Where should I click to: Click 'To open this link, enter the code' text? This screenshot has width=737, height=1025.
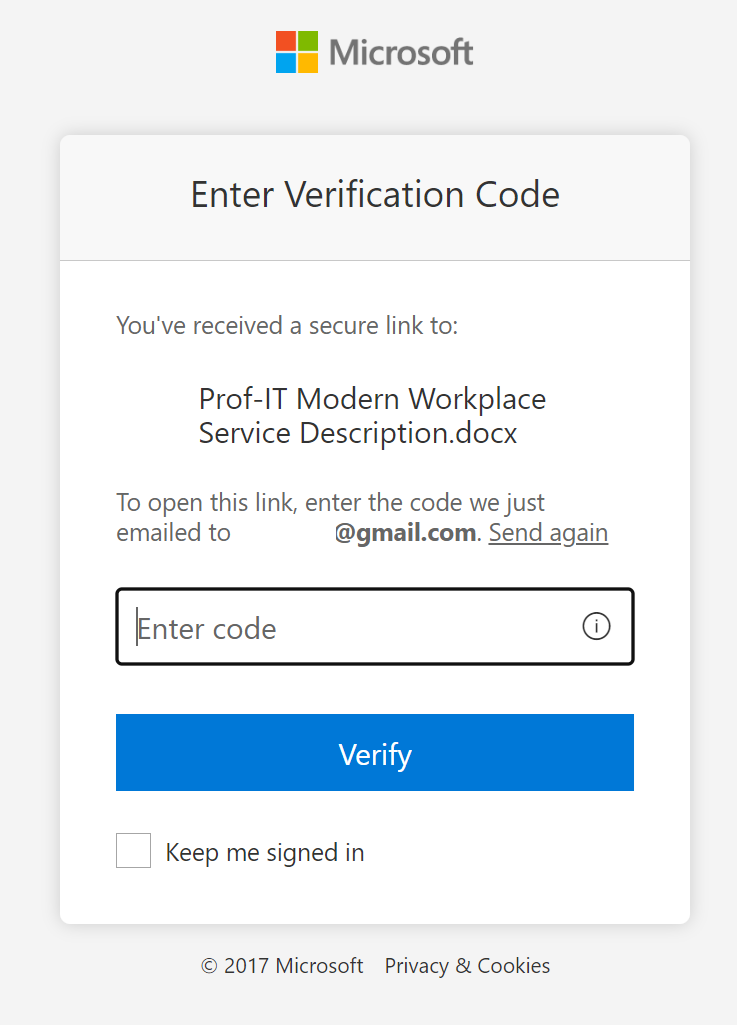(x=330, y=502)
